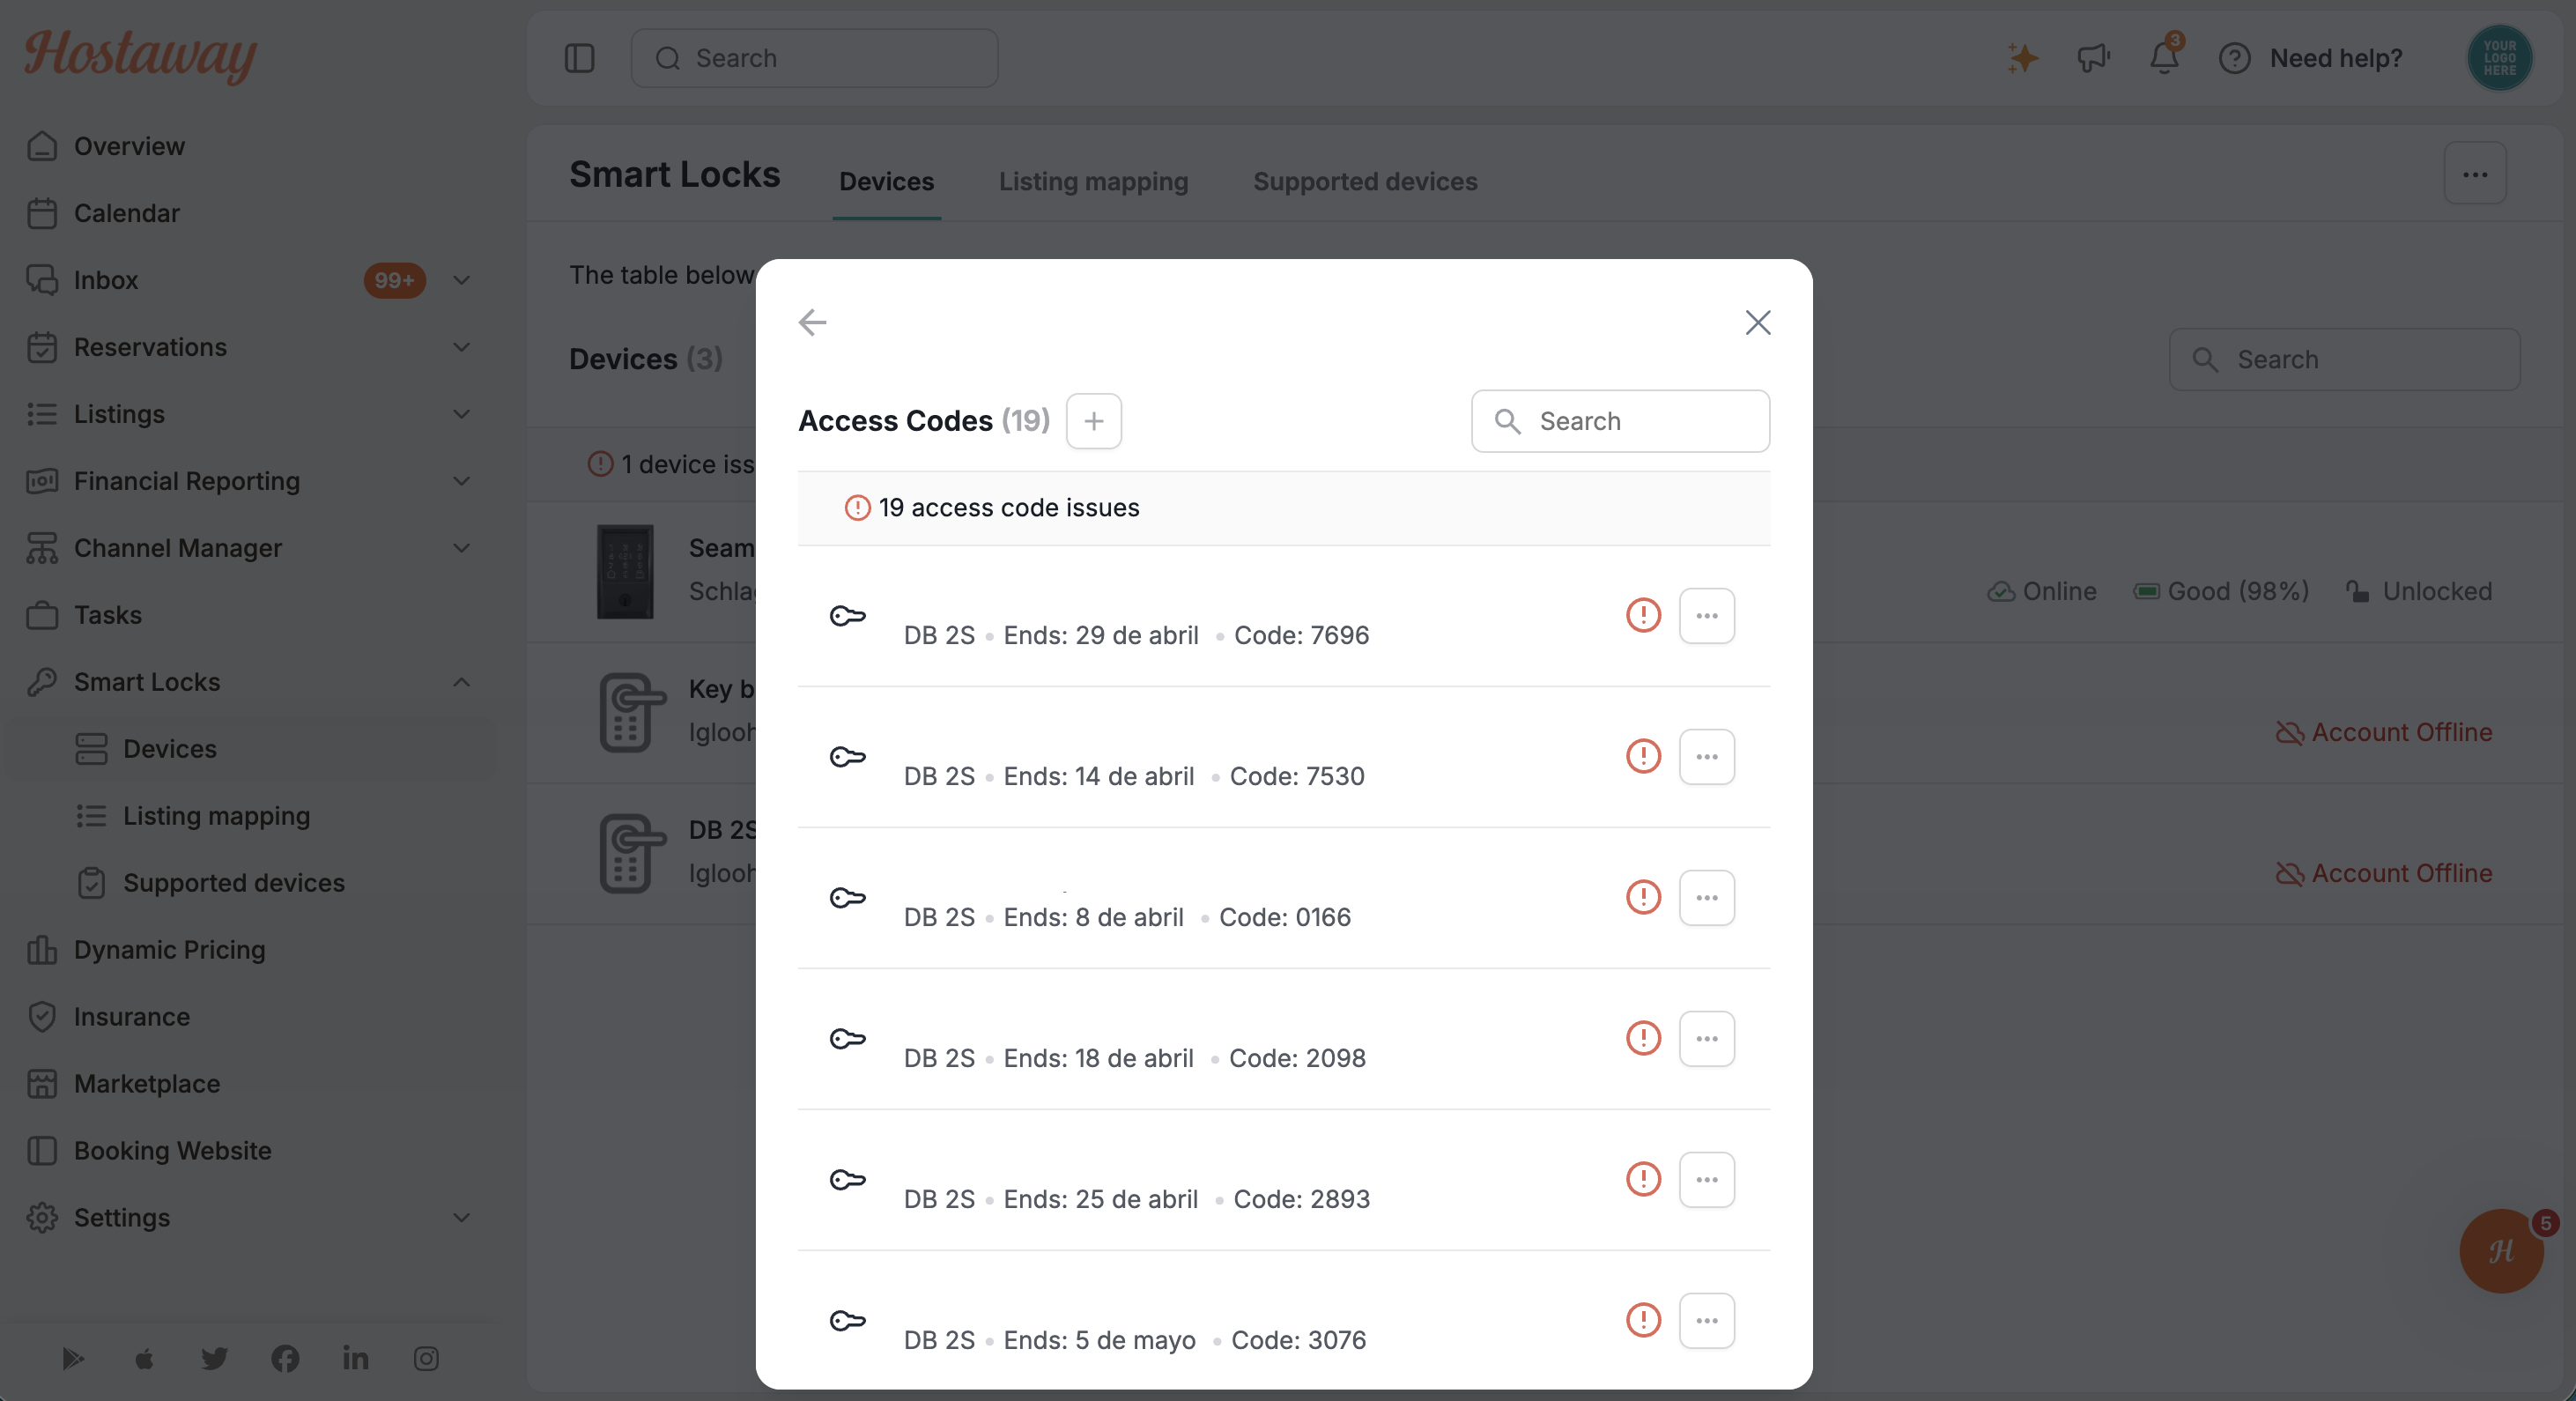2576x1401 pixels.
Task: Open the AI sparkle assistant icon
Action: 2022,58
